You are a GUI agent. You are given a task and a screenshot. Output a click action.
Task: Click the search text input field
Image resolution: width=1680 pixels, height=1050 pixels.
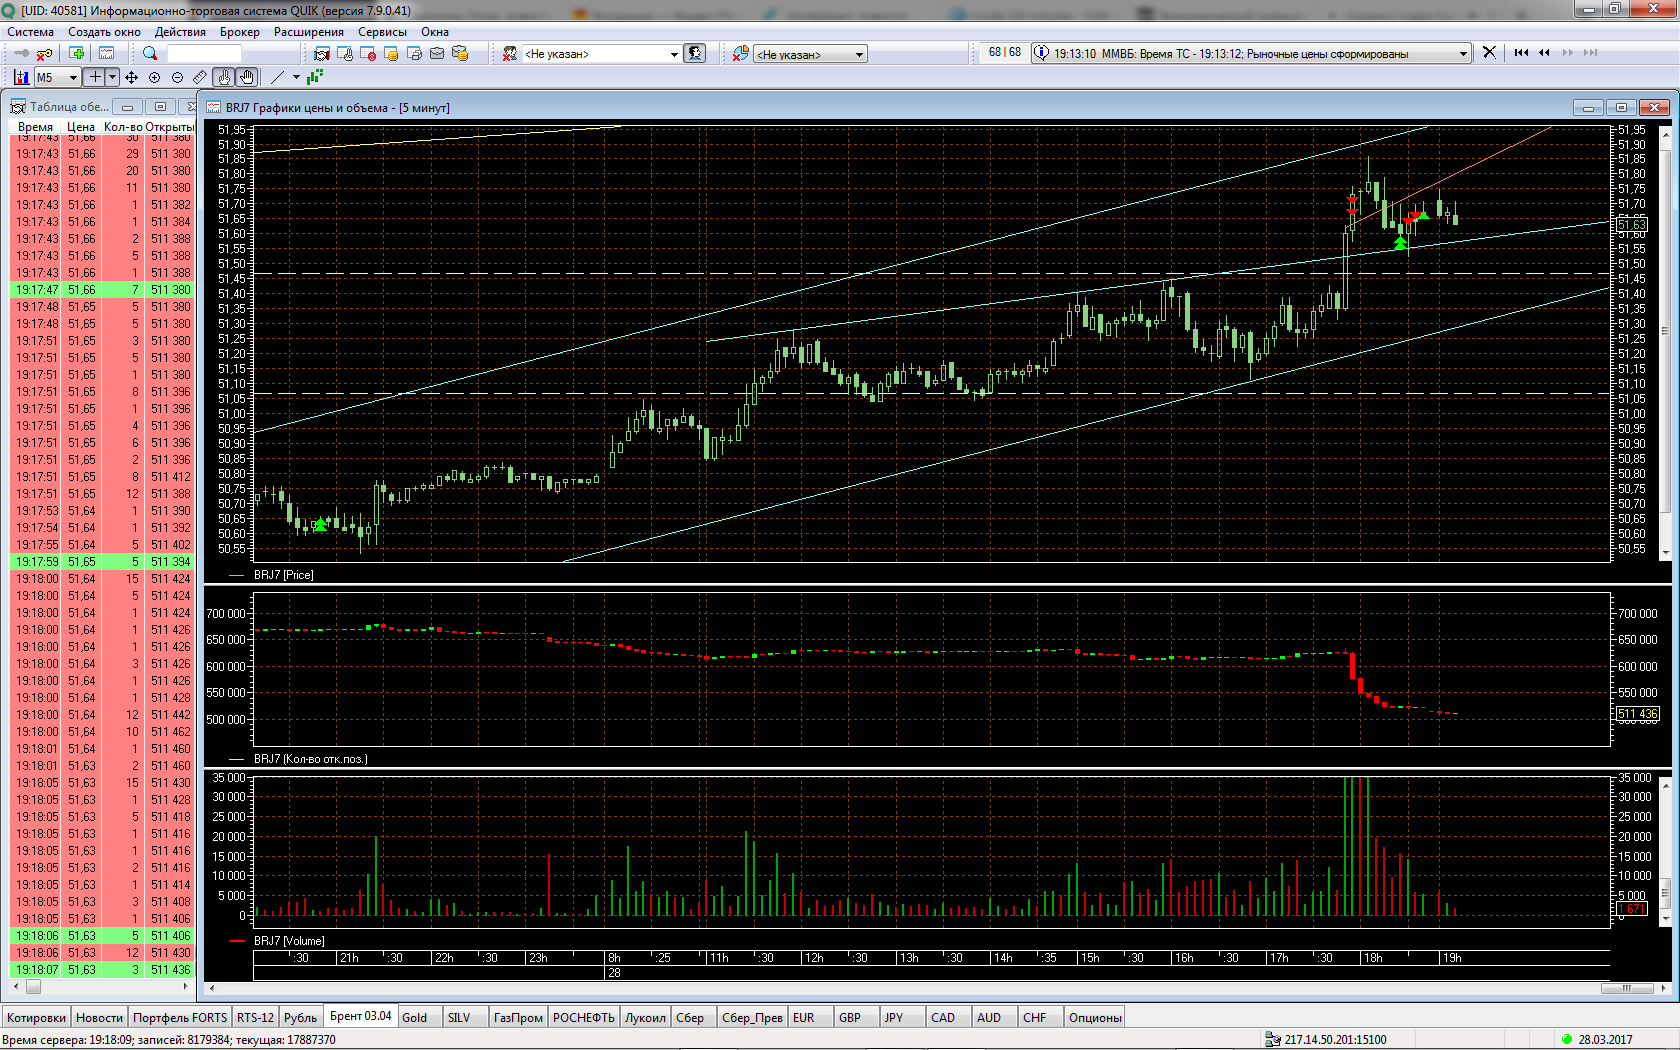pyautogui.click(x=204, y=54)
